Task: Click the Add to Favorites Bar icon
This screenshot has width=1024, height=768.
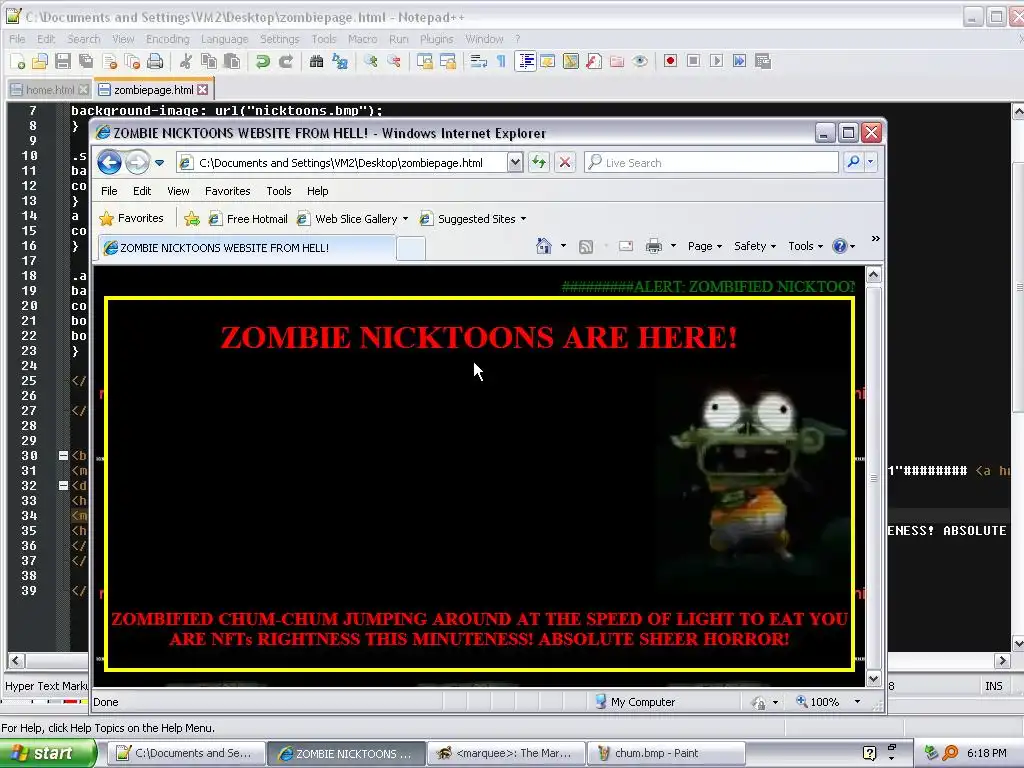Action: (x=191, y=219)
